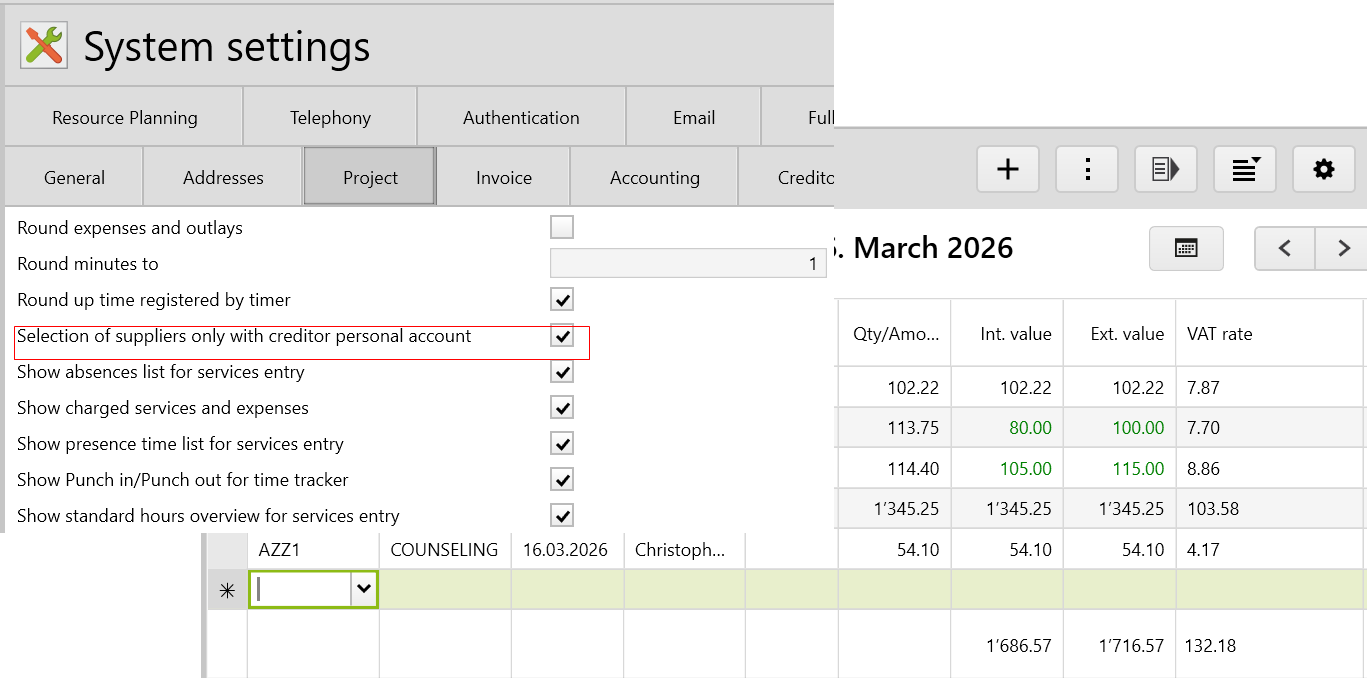Switch to the Invoice tab
1367x678 pixels.
pos(503,178)
